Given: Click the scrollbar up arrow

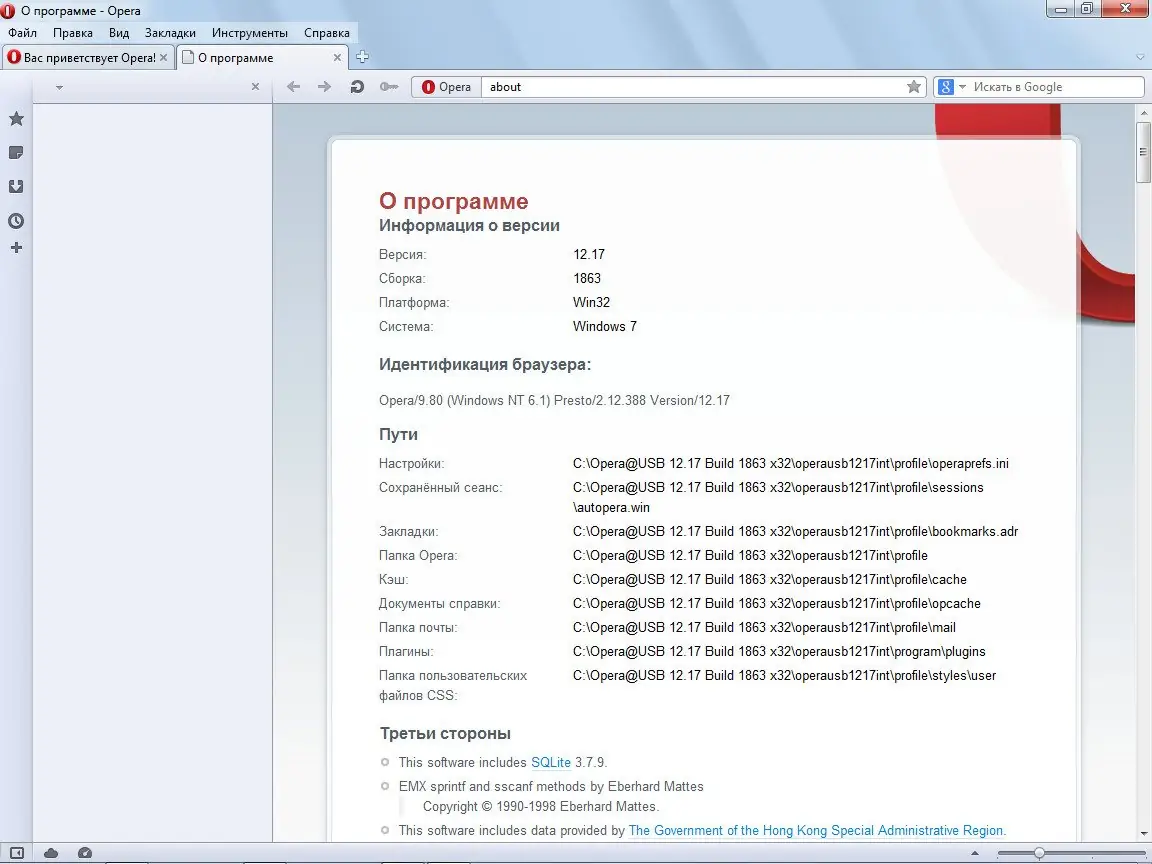Looking at the screenshot, I should click(x=1142, y=113).
